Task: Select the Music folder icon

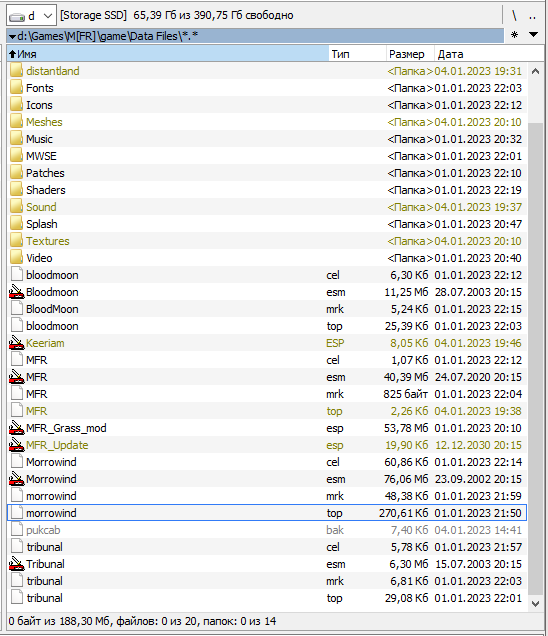Action: (x=16, y=139)
